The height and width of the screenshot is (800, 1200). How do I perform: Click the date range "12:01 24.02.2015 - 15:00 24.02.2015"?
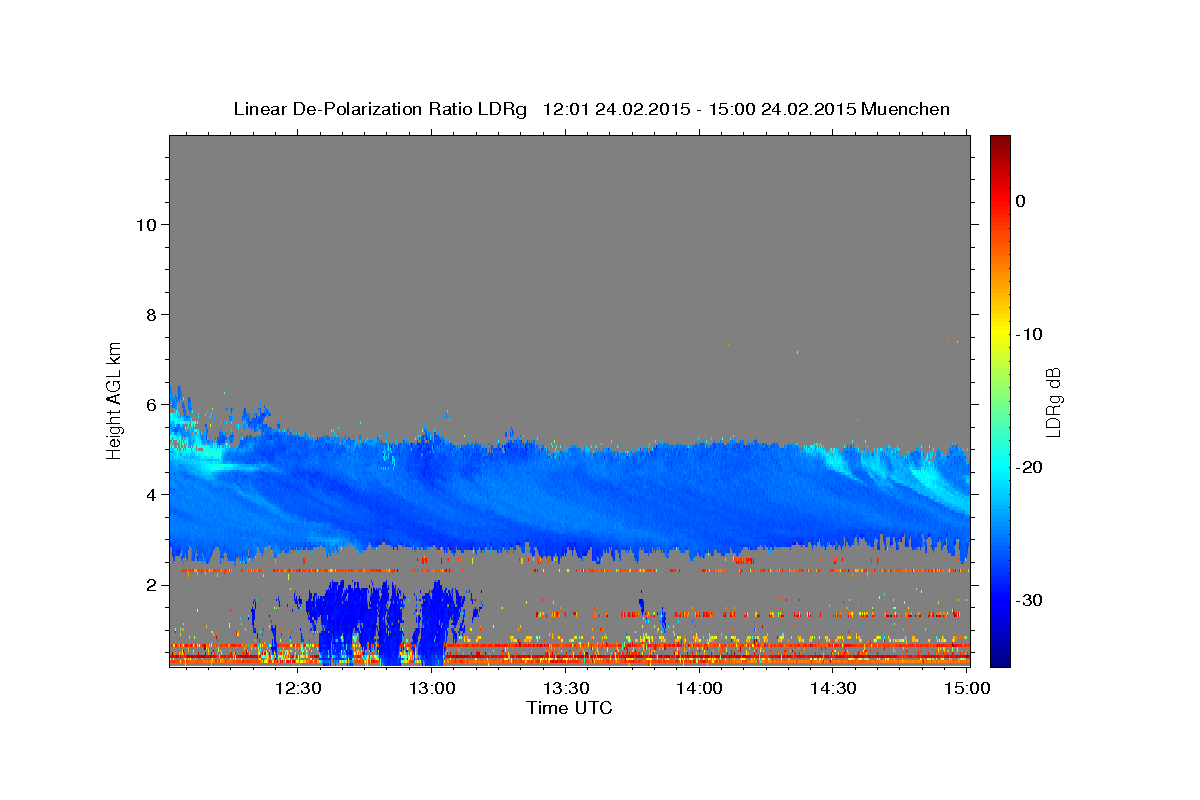pos(699,109)
